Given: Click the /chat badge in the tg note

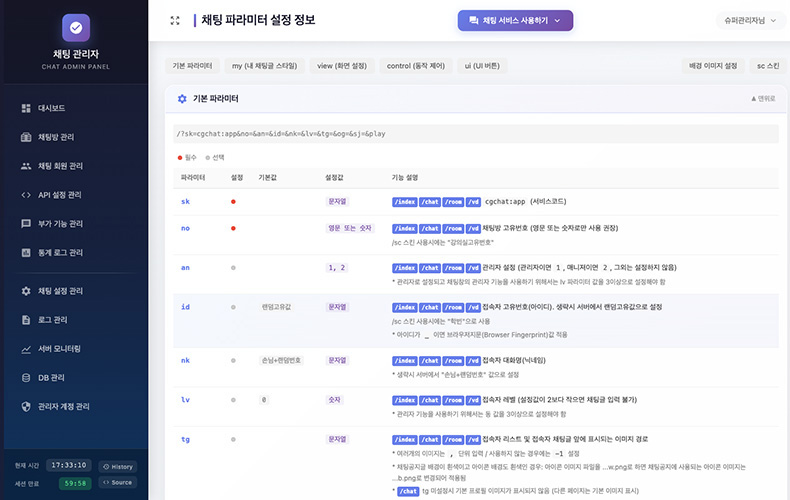Looking at the screenshot, I should point(409,491).
